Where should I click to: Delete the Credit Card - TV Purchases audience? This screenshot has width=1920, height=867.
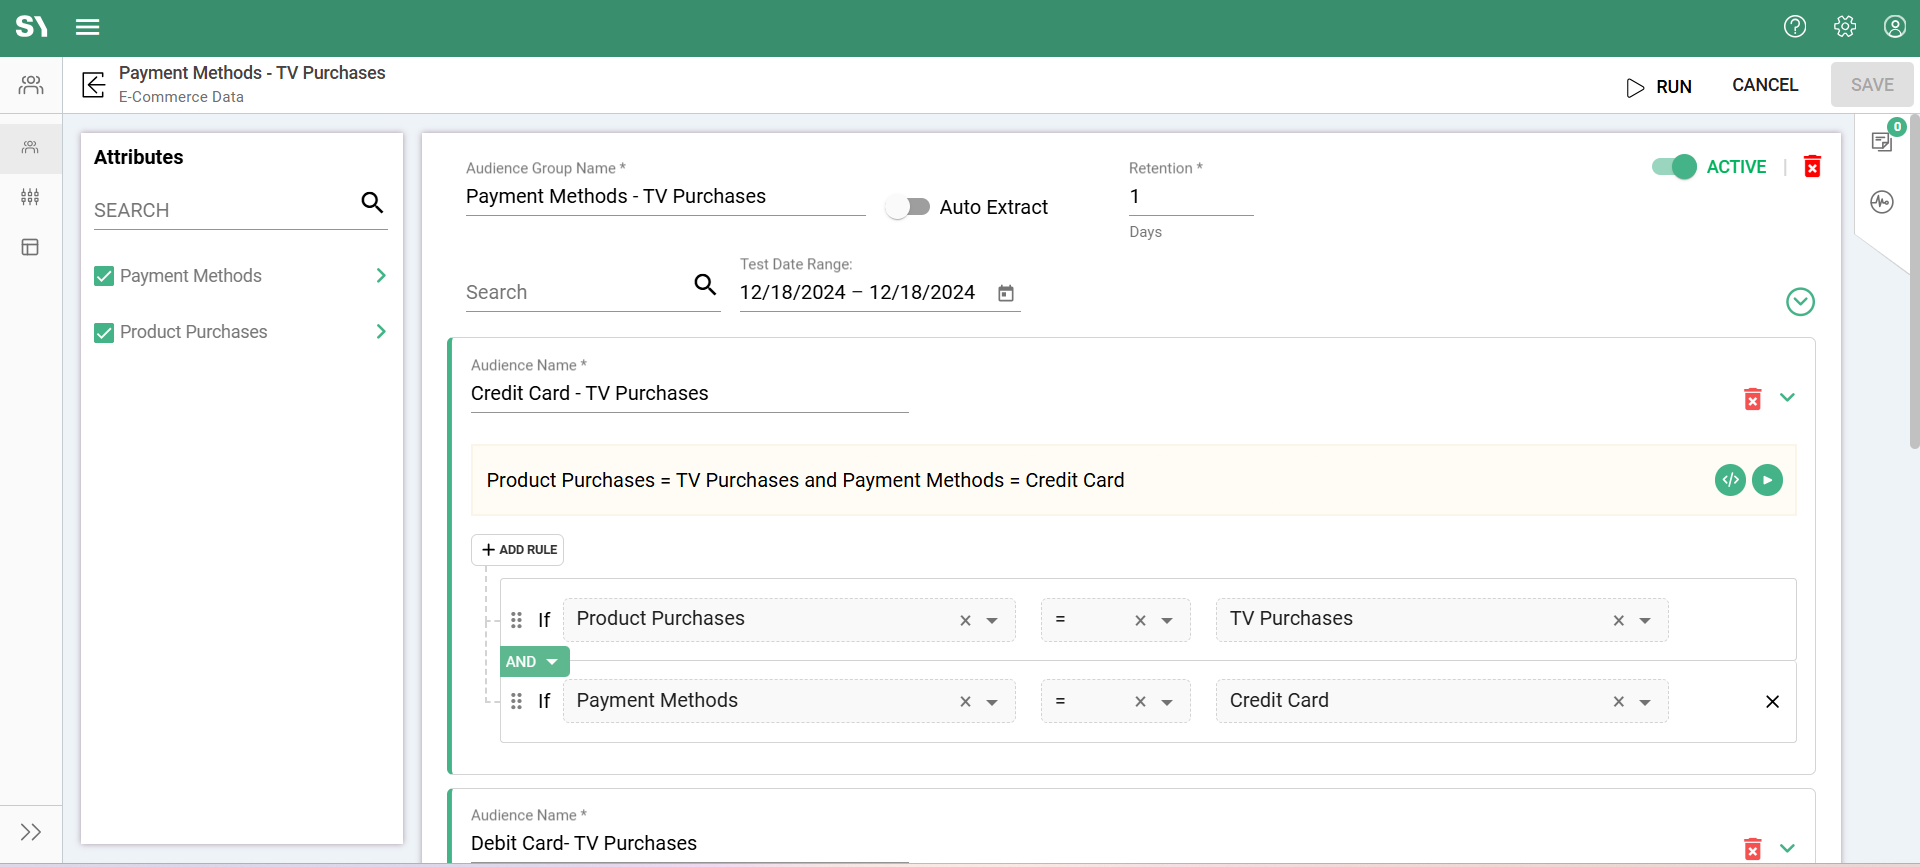pyautogui.click(x=1752, y=399)
